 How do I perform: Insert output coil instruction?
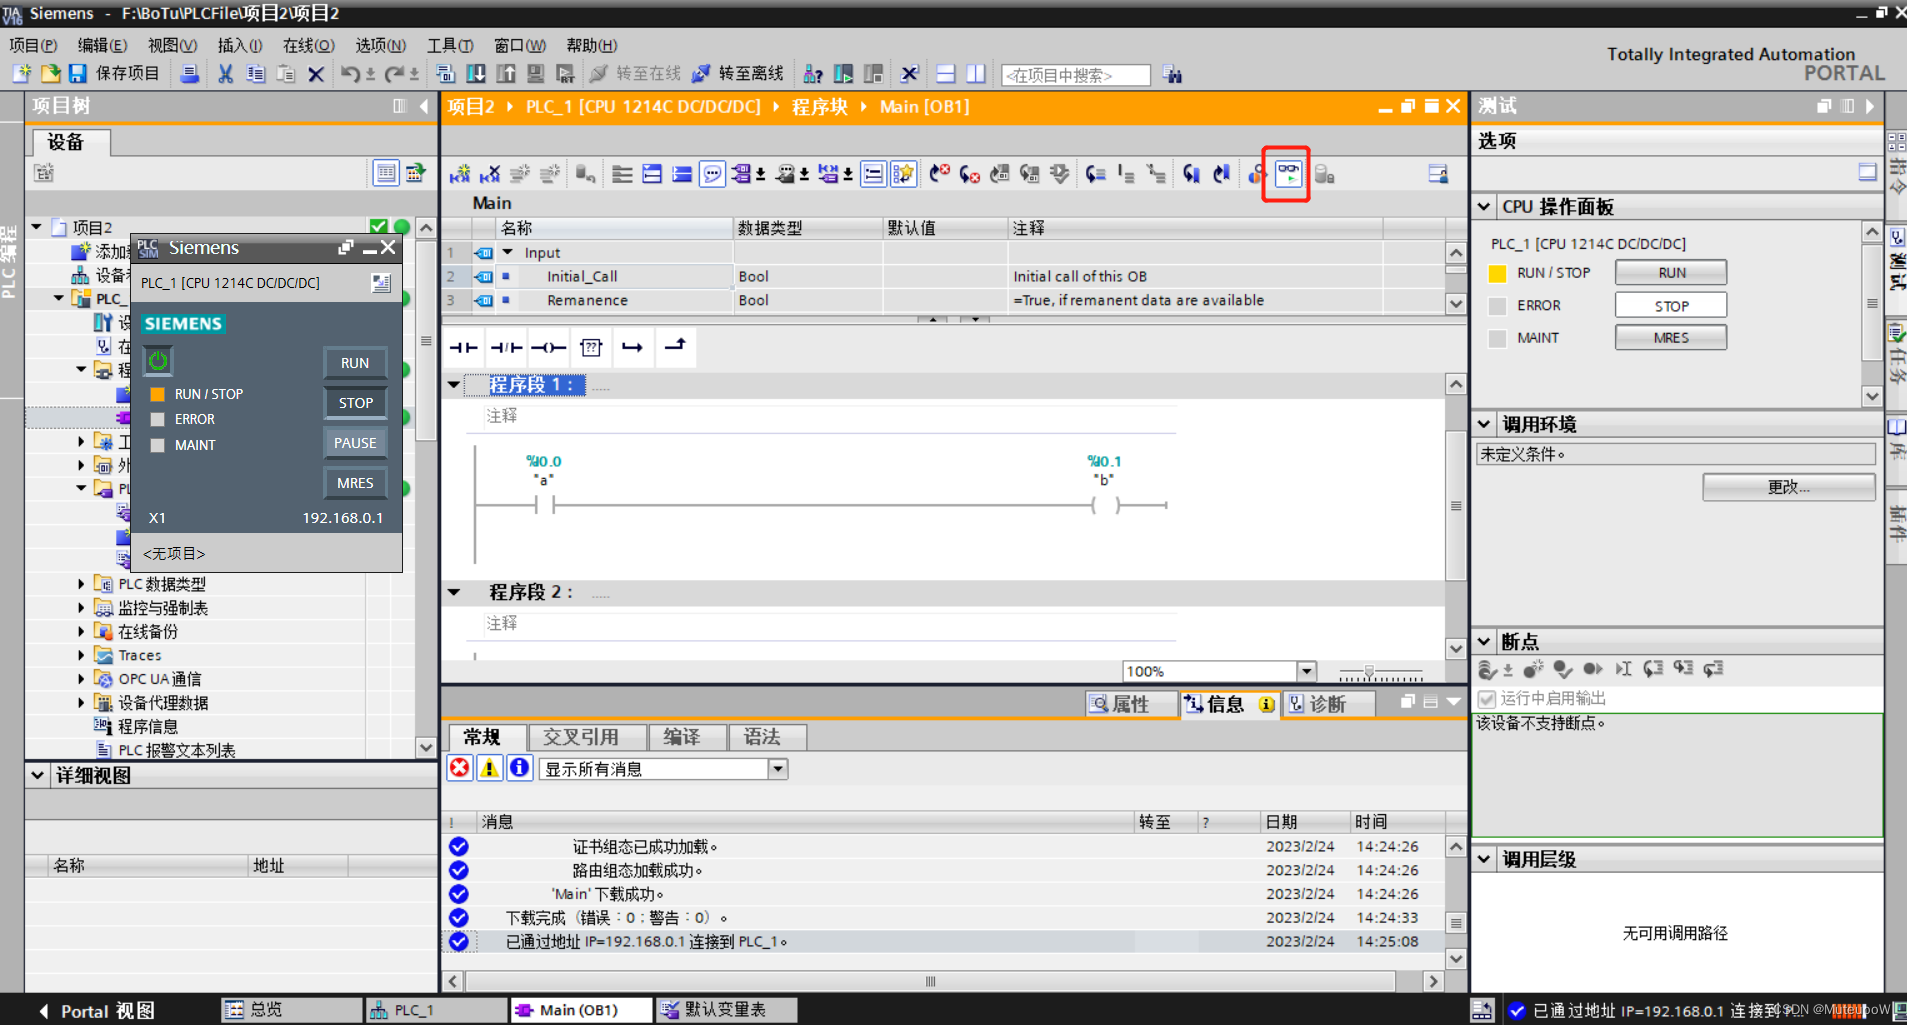pyautogui.click(x=548, y=347)
